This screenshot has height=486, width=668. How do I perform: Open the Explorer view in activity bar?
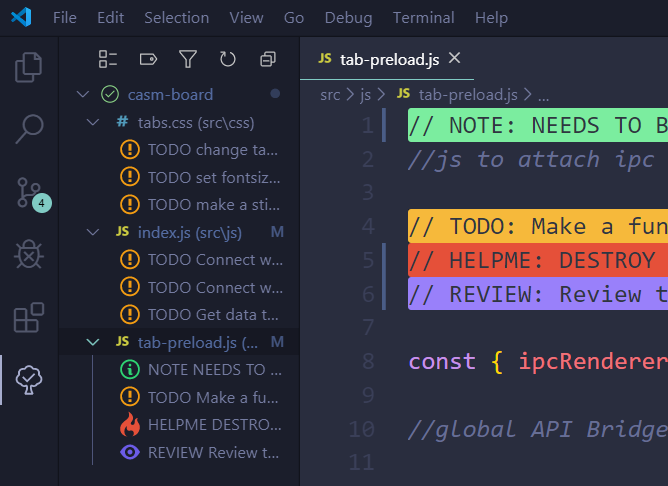(29, 67)
